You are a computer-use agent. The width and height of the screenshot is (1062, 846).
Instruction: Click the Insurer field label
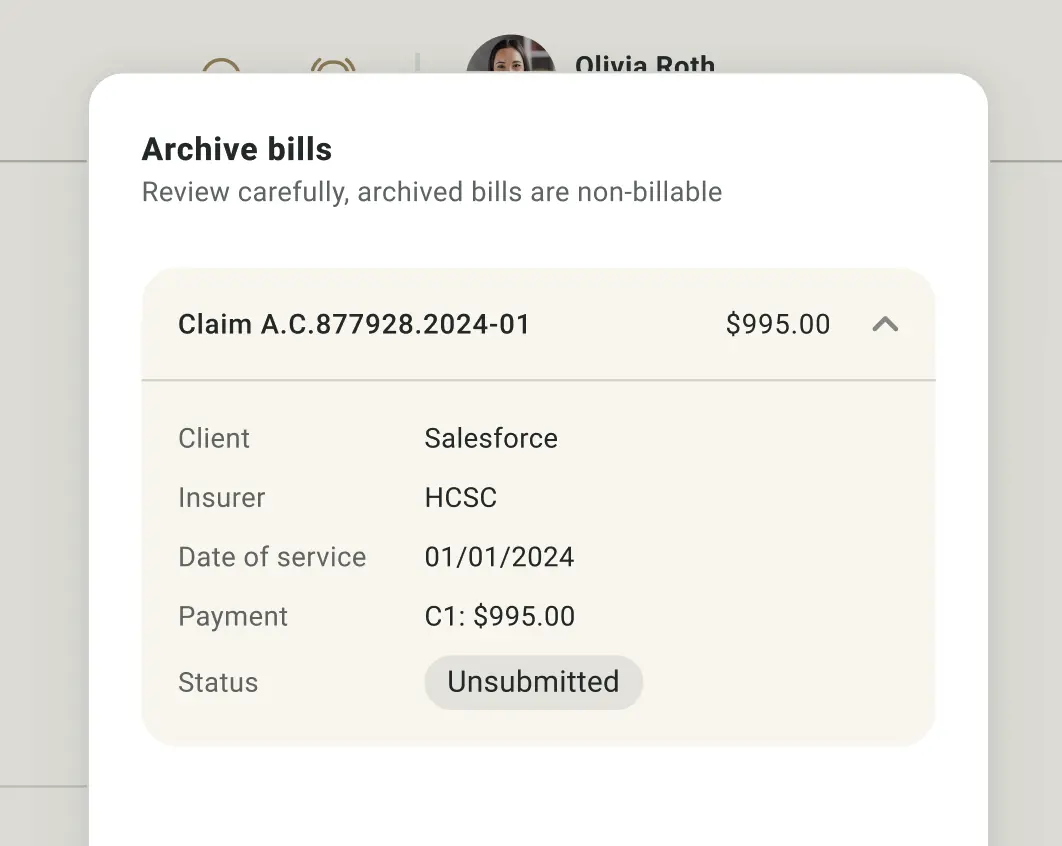click(221, 498)
